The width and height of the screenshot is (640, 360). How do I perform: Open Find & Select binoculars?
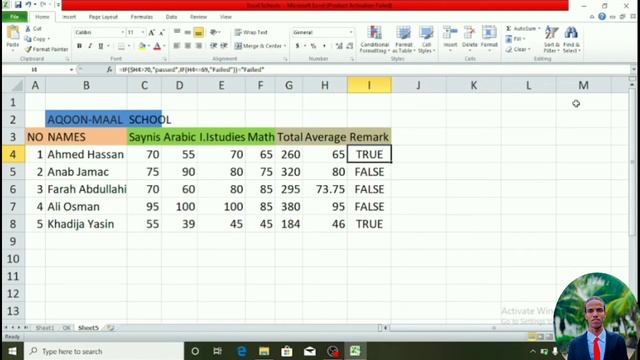(x=571, y=39)
